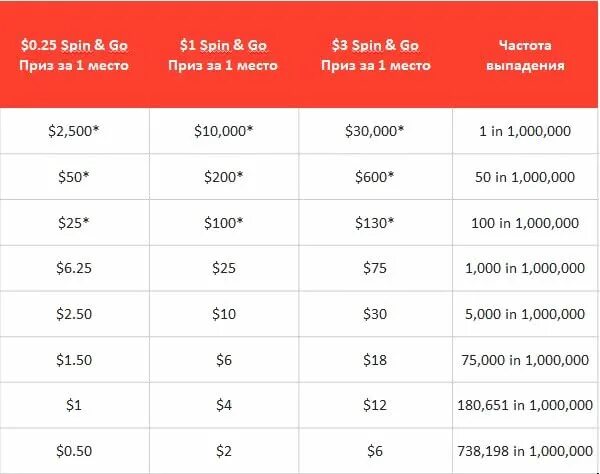Click the "738,198 in 1,000,000" frequency cell

[525, 449]
